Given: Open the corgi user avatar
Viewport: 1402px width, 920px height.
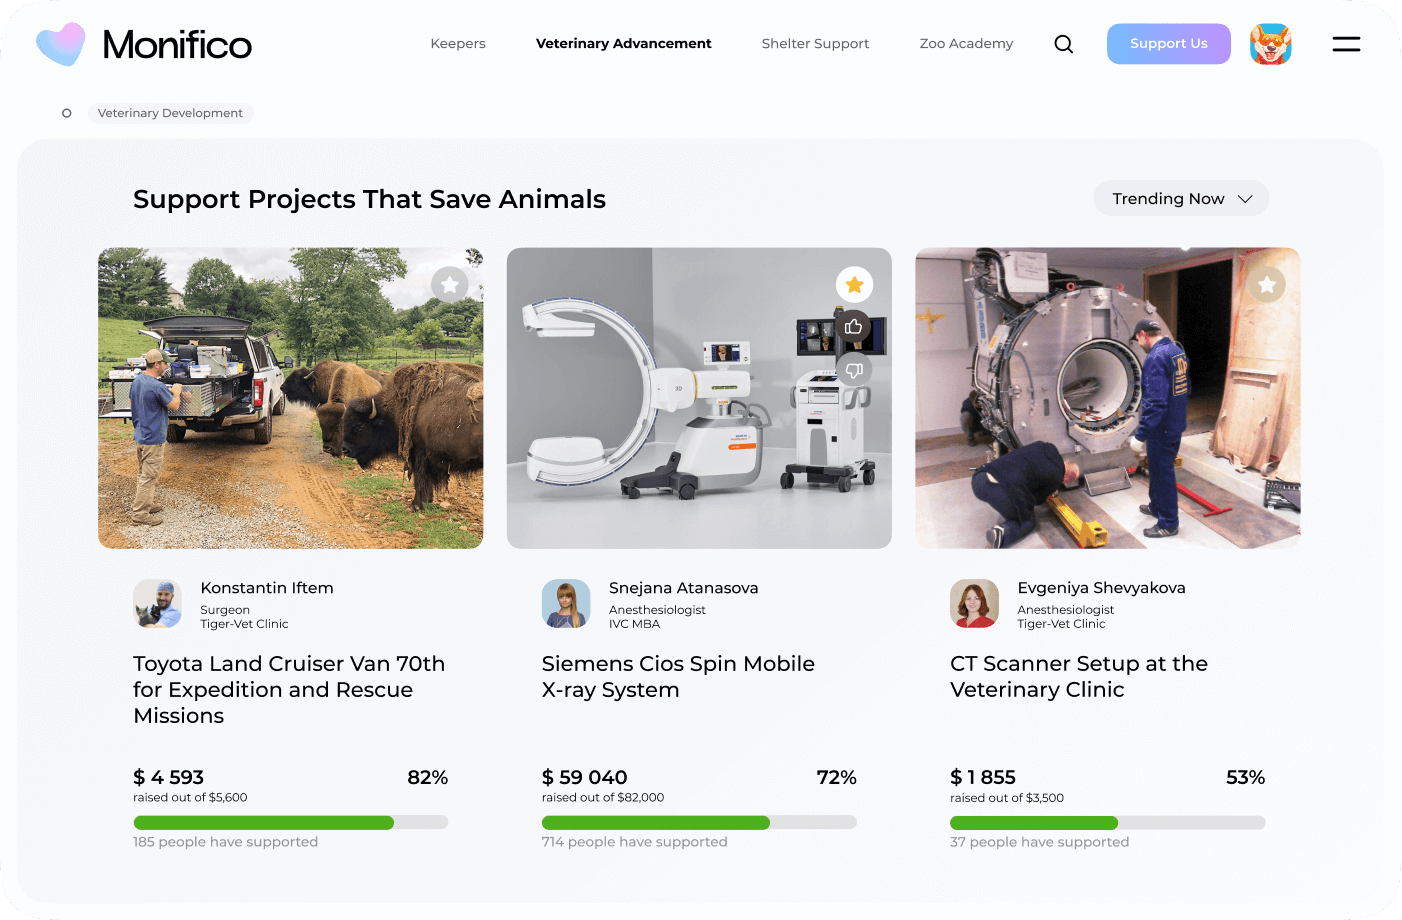Looking at the screenshot, I should tap(1271, 44).
